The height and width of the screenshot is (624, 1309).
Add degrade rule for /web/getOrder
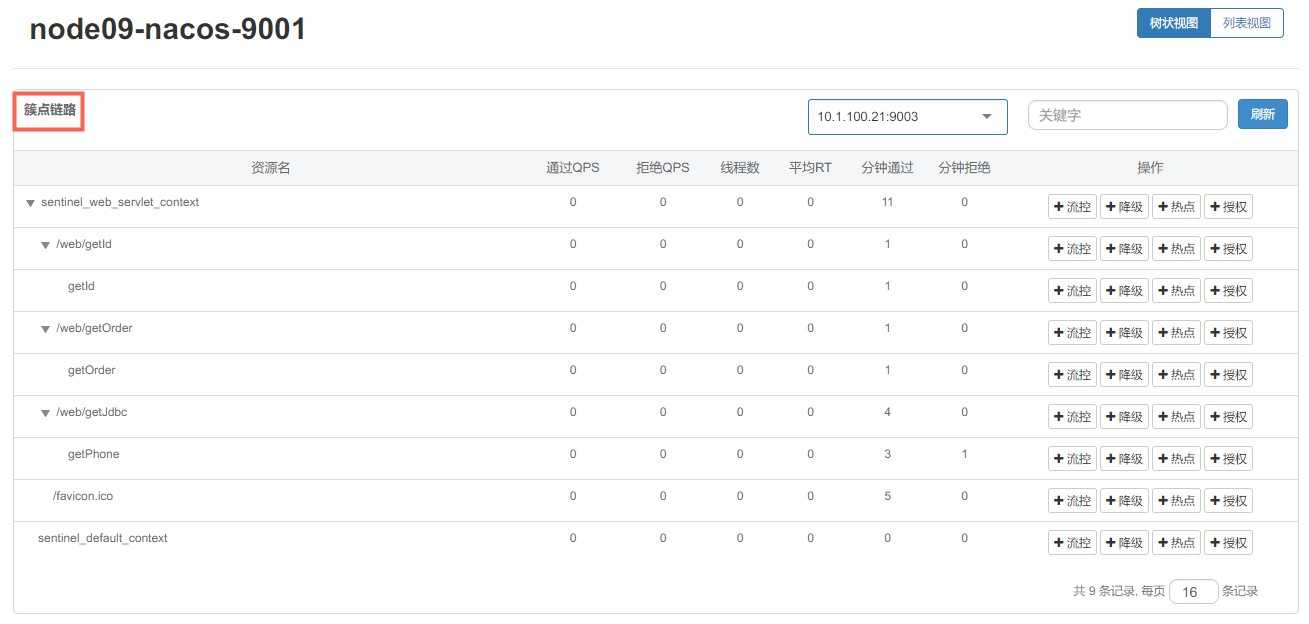(x=1124, y=333)
